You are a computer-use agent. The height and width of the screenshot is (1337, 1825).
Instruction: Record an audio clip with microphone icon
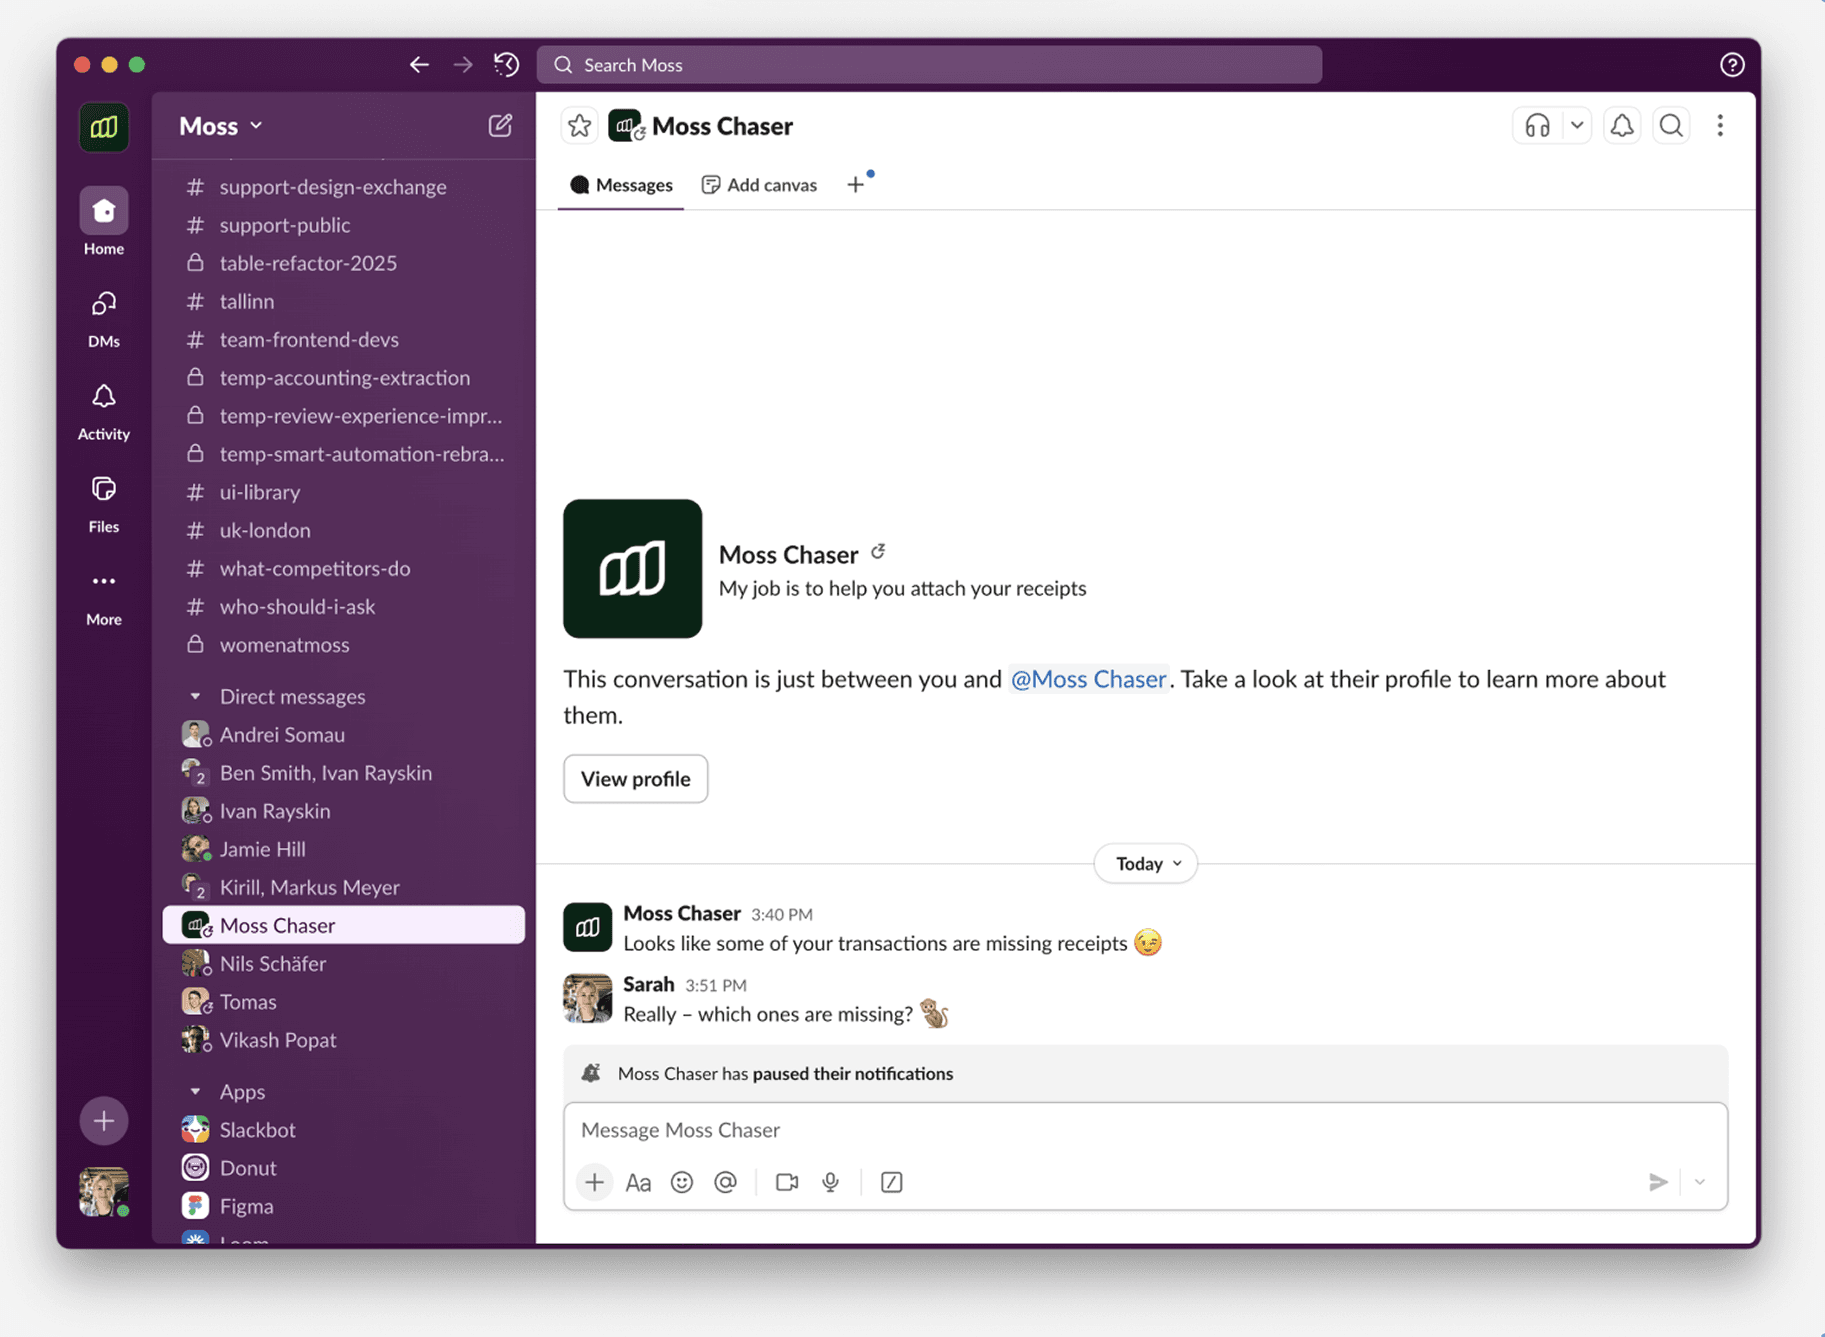tap(831, 1182)
